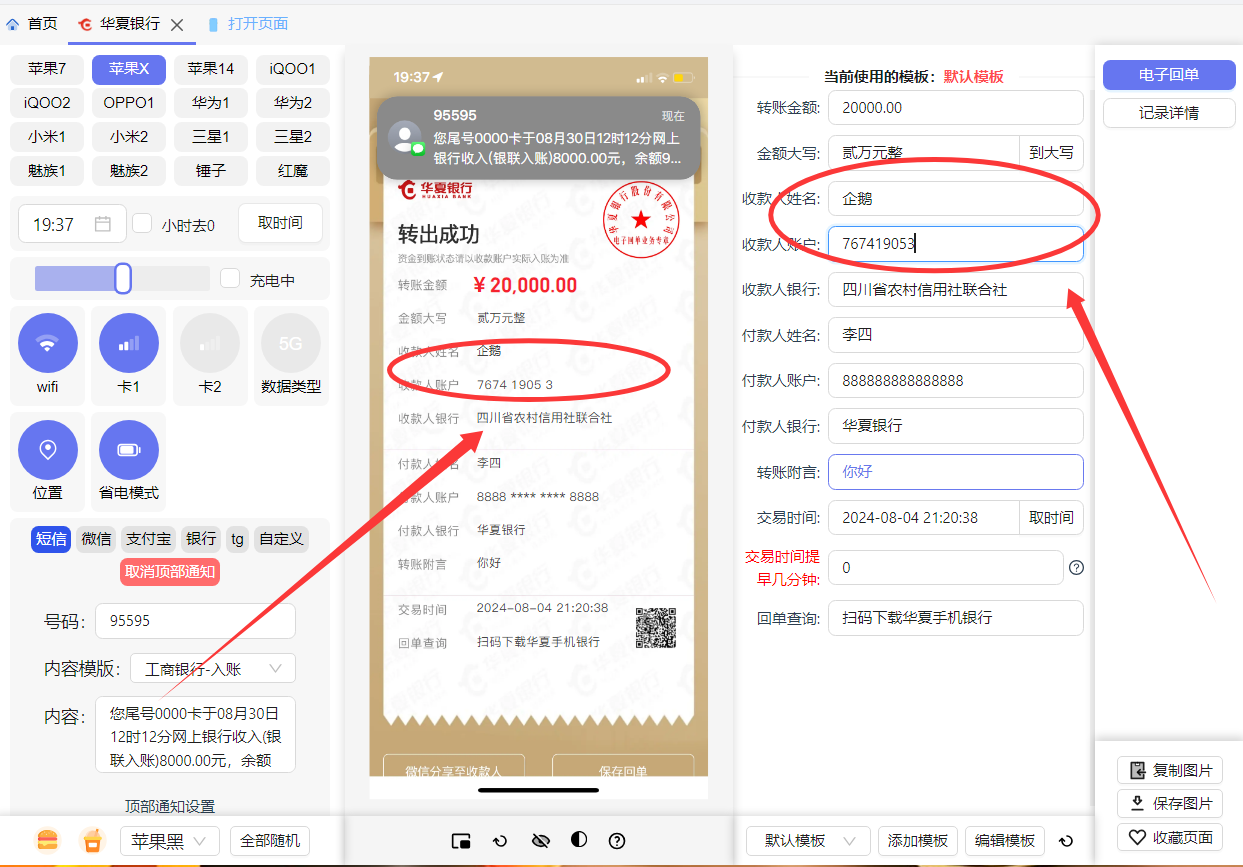Adjust the battery level slider handle

(x=123, y=278)
